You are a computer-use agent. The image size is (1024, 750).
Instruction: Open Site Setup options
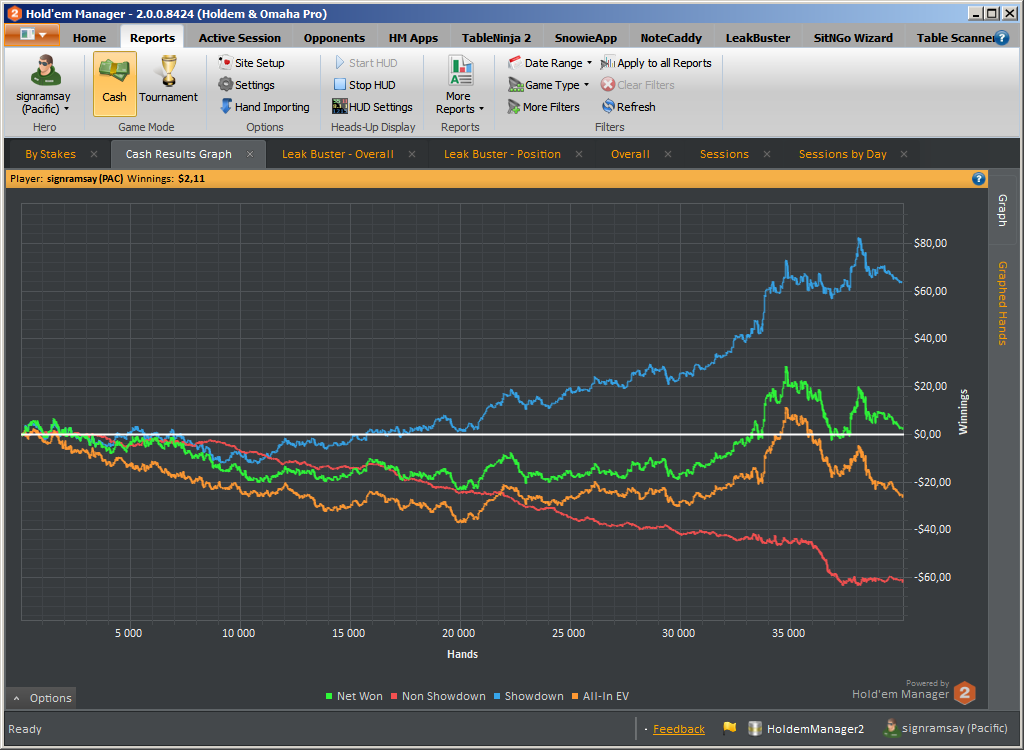point(252,63)
